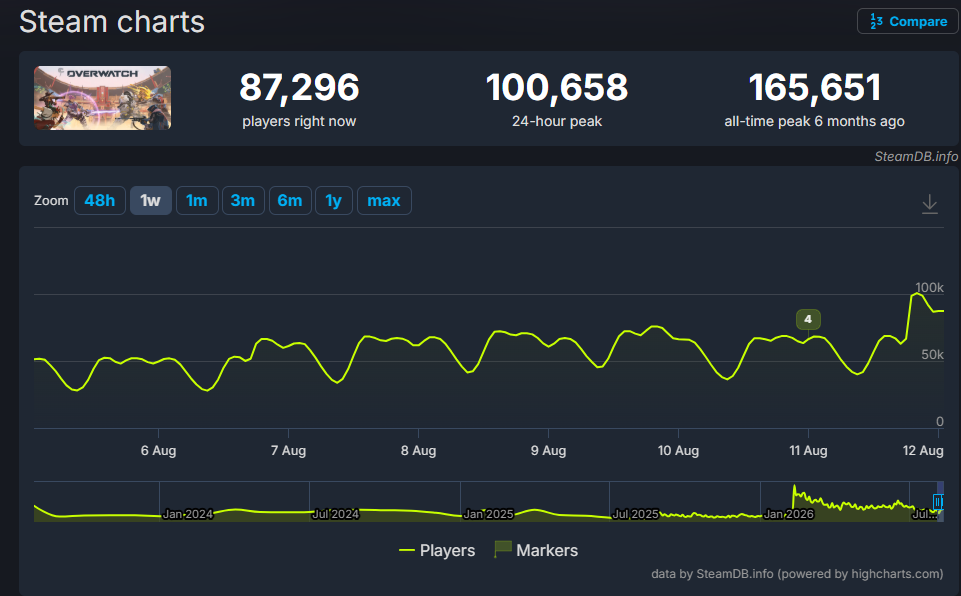Switch zoom to 1m
961x596 pixels.
[x=197, y=201]
